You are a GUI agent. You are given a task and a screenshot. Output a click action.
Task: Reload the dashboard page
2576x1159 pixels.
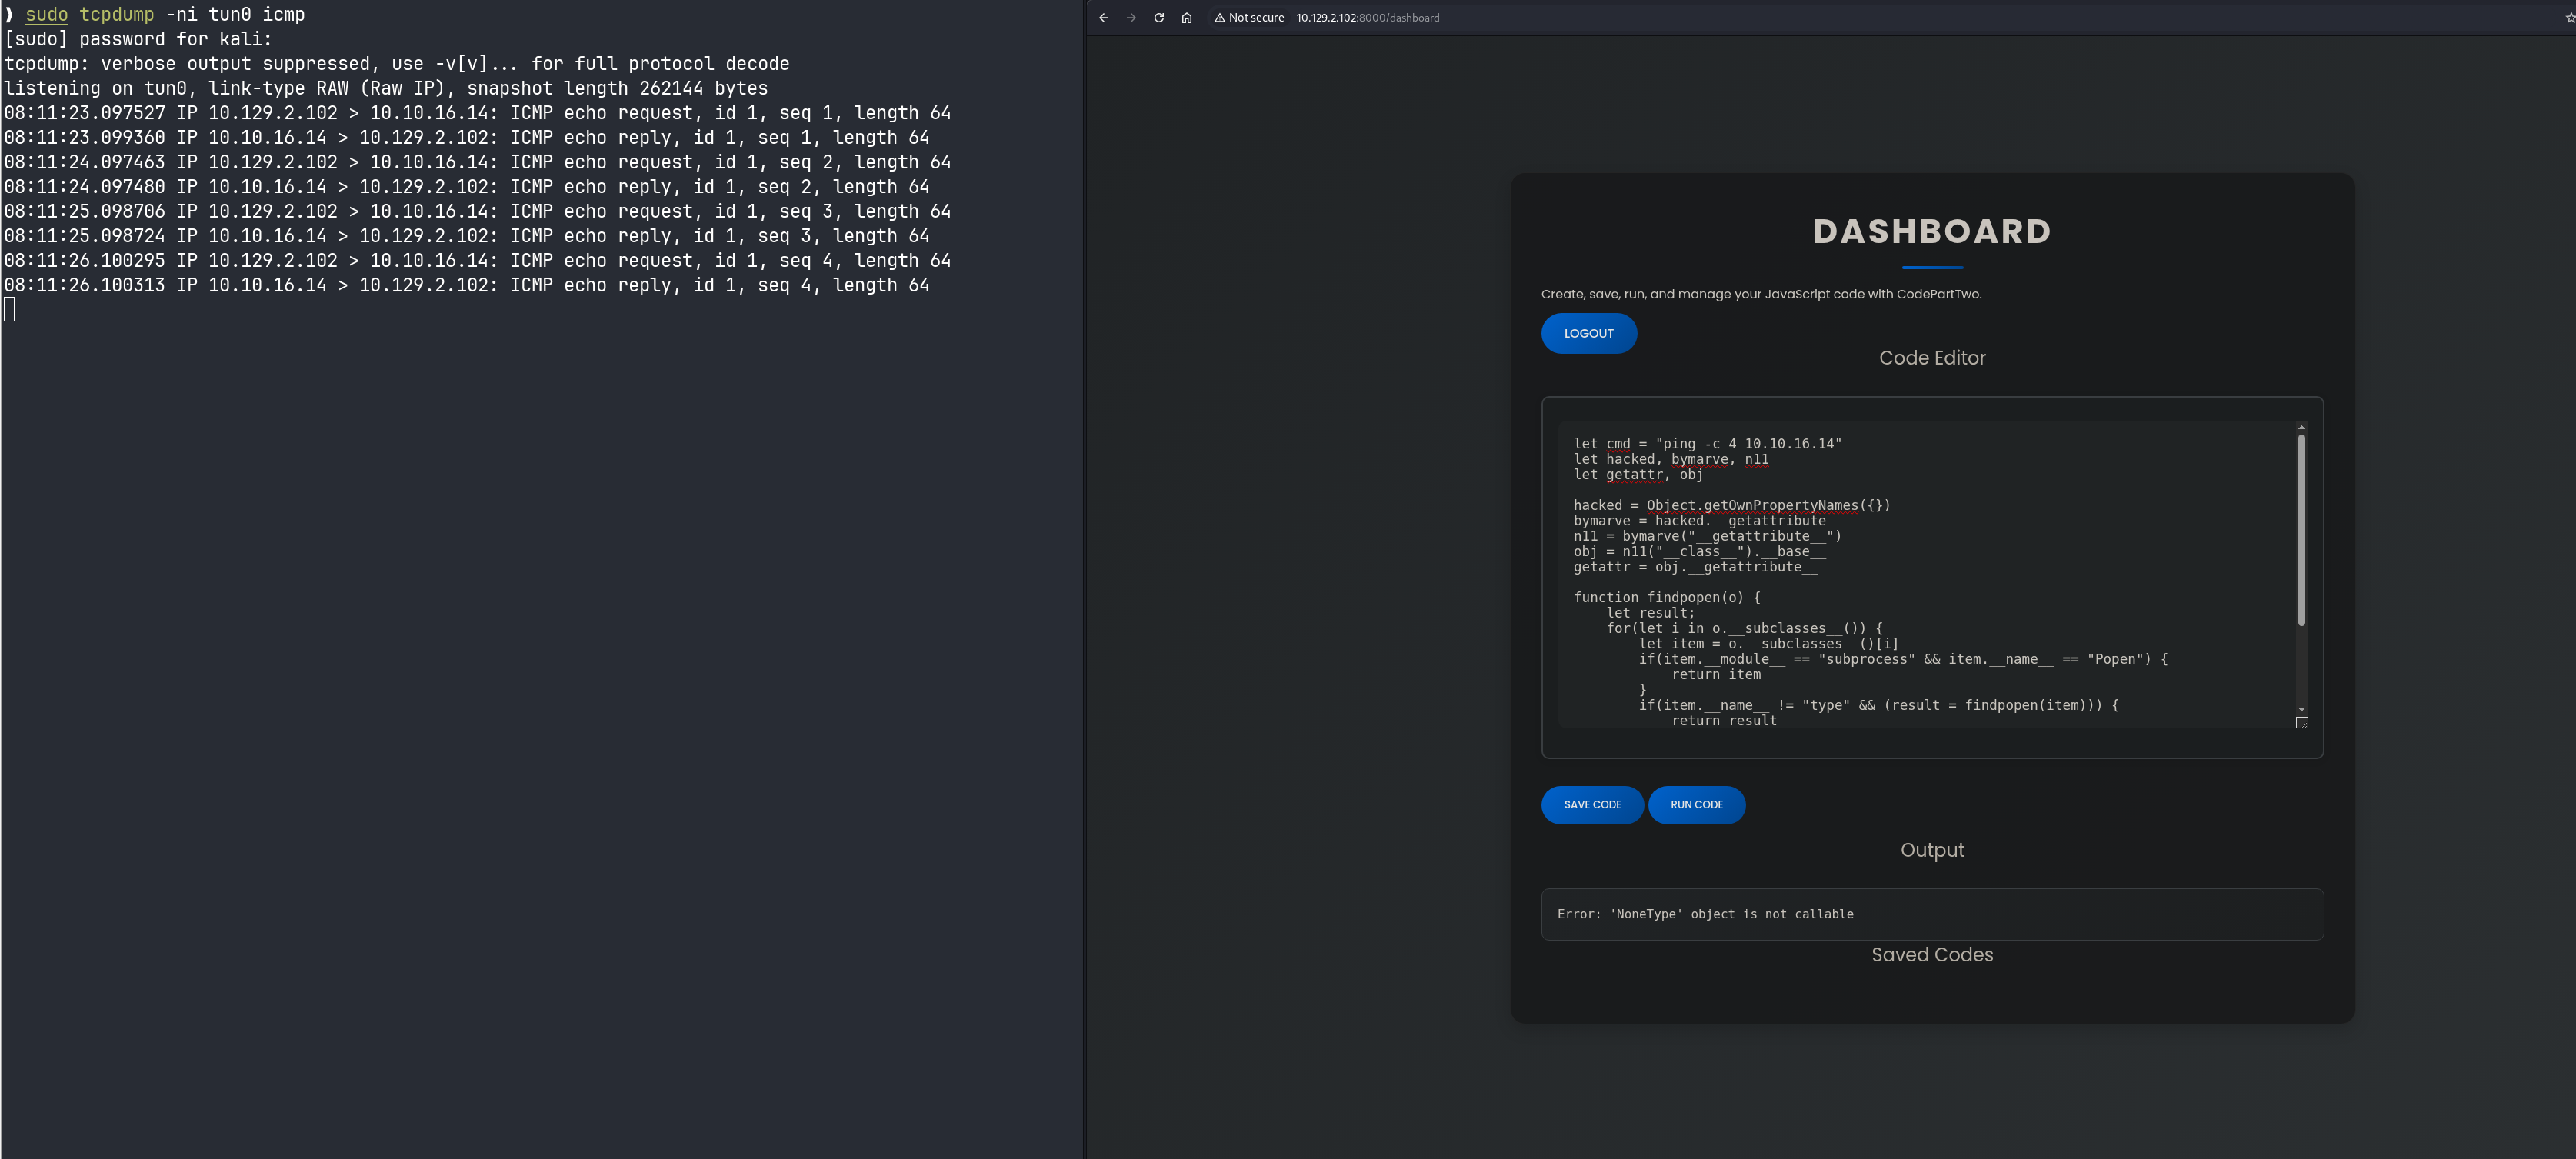click(1159, 18)
